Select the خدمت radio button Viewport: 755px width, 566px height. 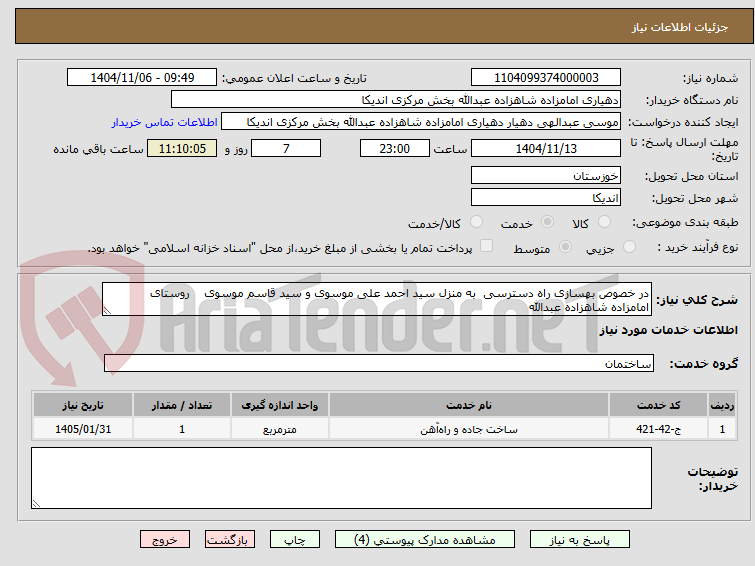[x=547, y=222]
